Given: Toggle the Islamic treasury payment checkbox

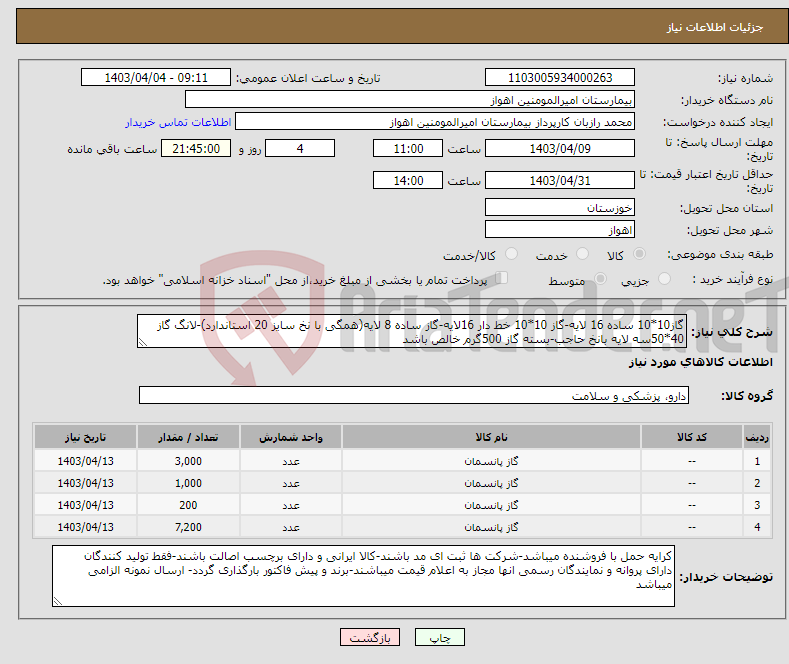Looking at the screenshot, I should (x=502, y=278).
